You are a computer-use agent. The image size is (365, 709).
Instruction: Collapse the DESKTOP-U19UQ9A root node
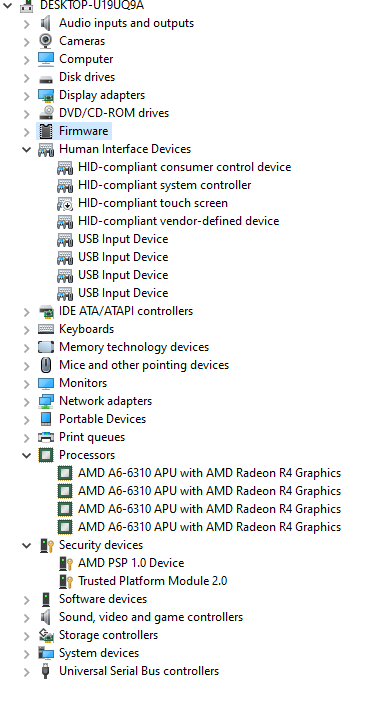pos(7,5)
